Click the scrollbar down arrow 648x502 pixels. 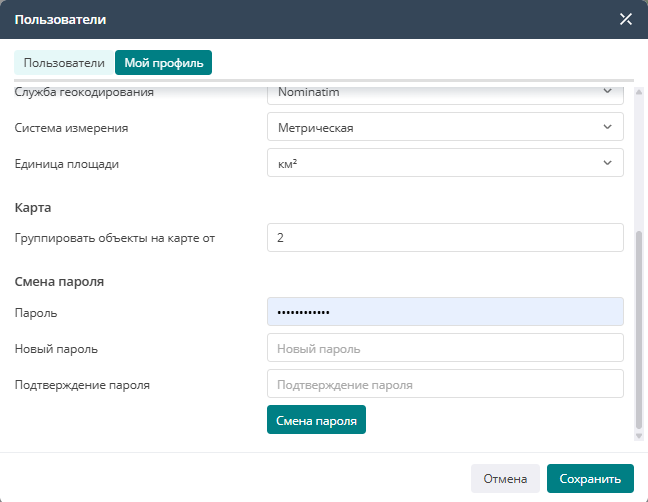click(639, 436)
